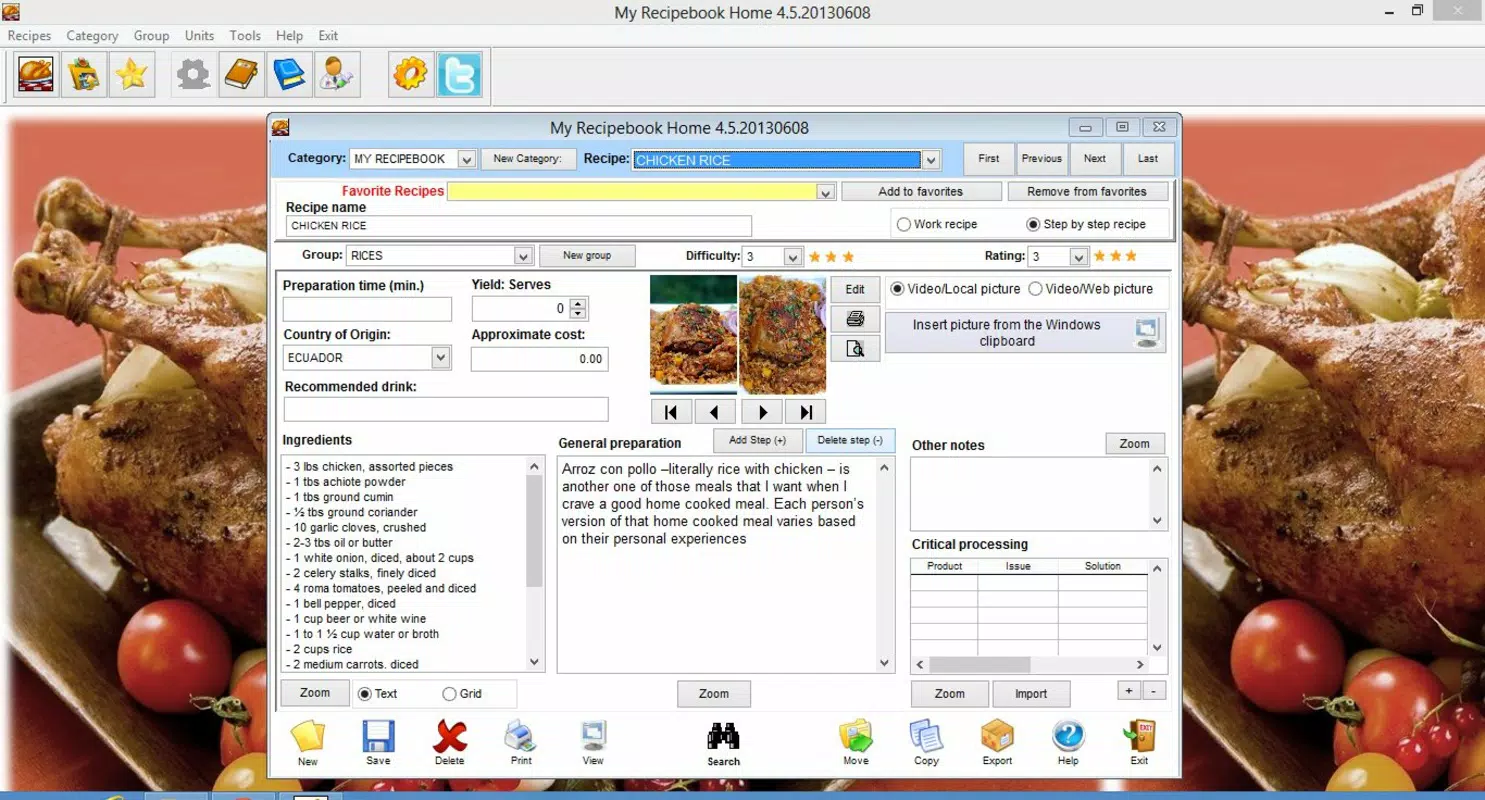Image resolution: width=1485 pixels, height=800 pixels.
Task: Select Step by step recipe option
Action: click(x=1033, y=225)
